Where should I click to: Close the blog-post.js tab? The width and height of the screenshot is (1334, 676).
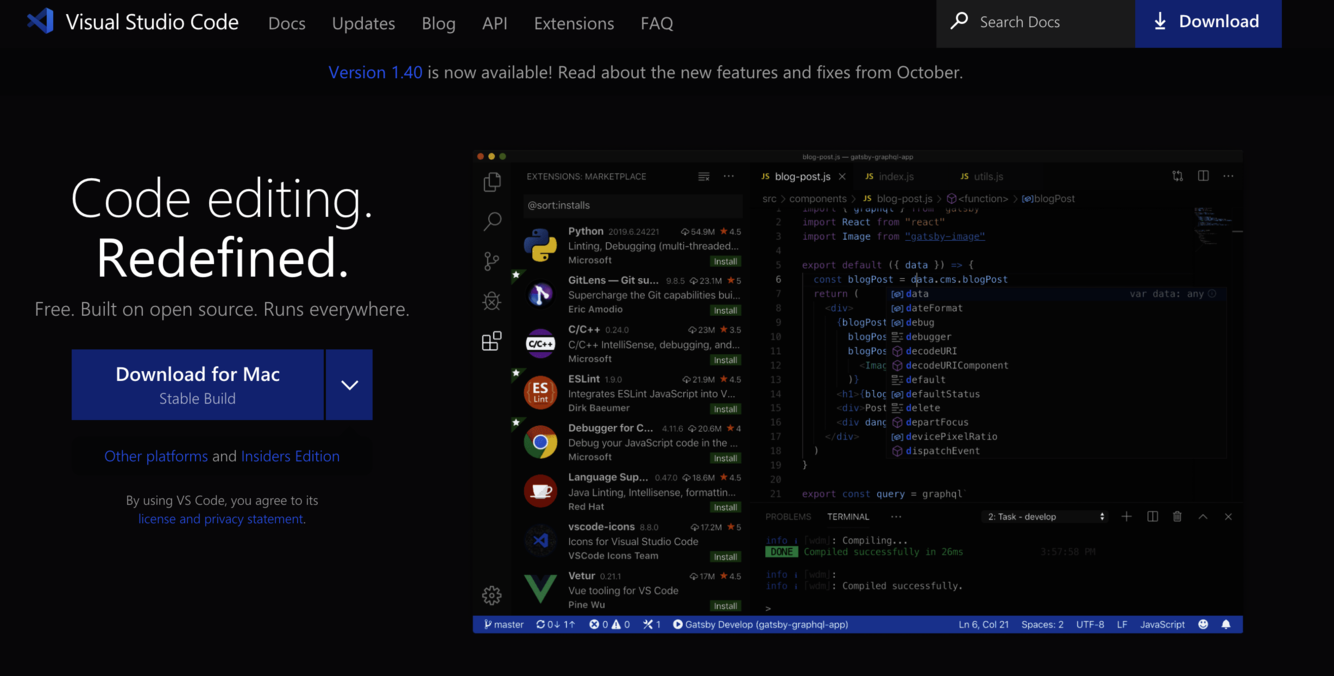[x=842, y=177]
